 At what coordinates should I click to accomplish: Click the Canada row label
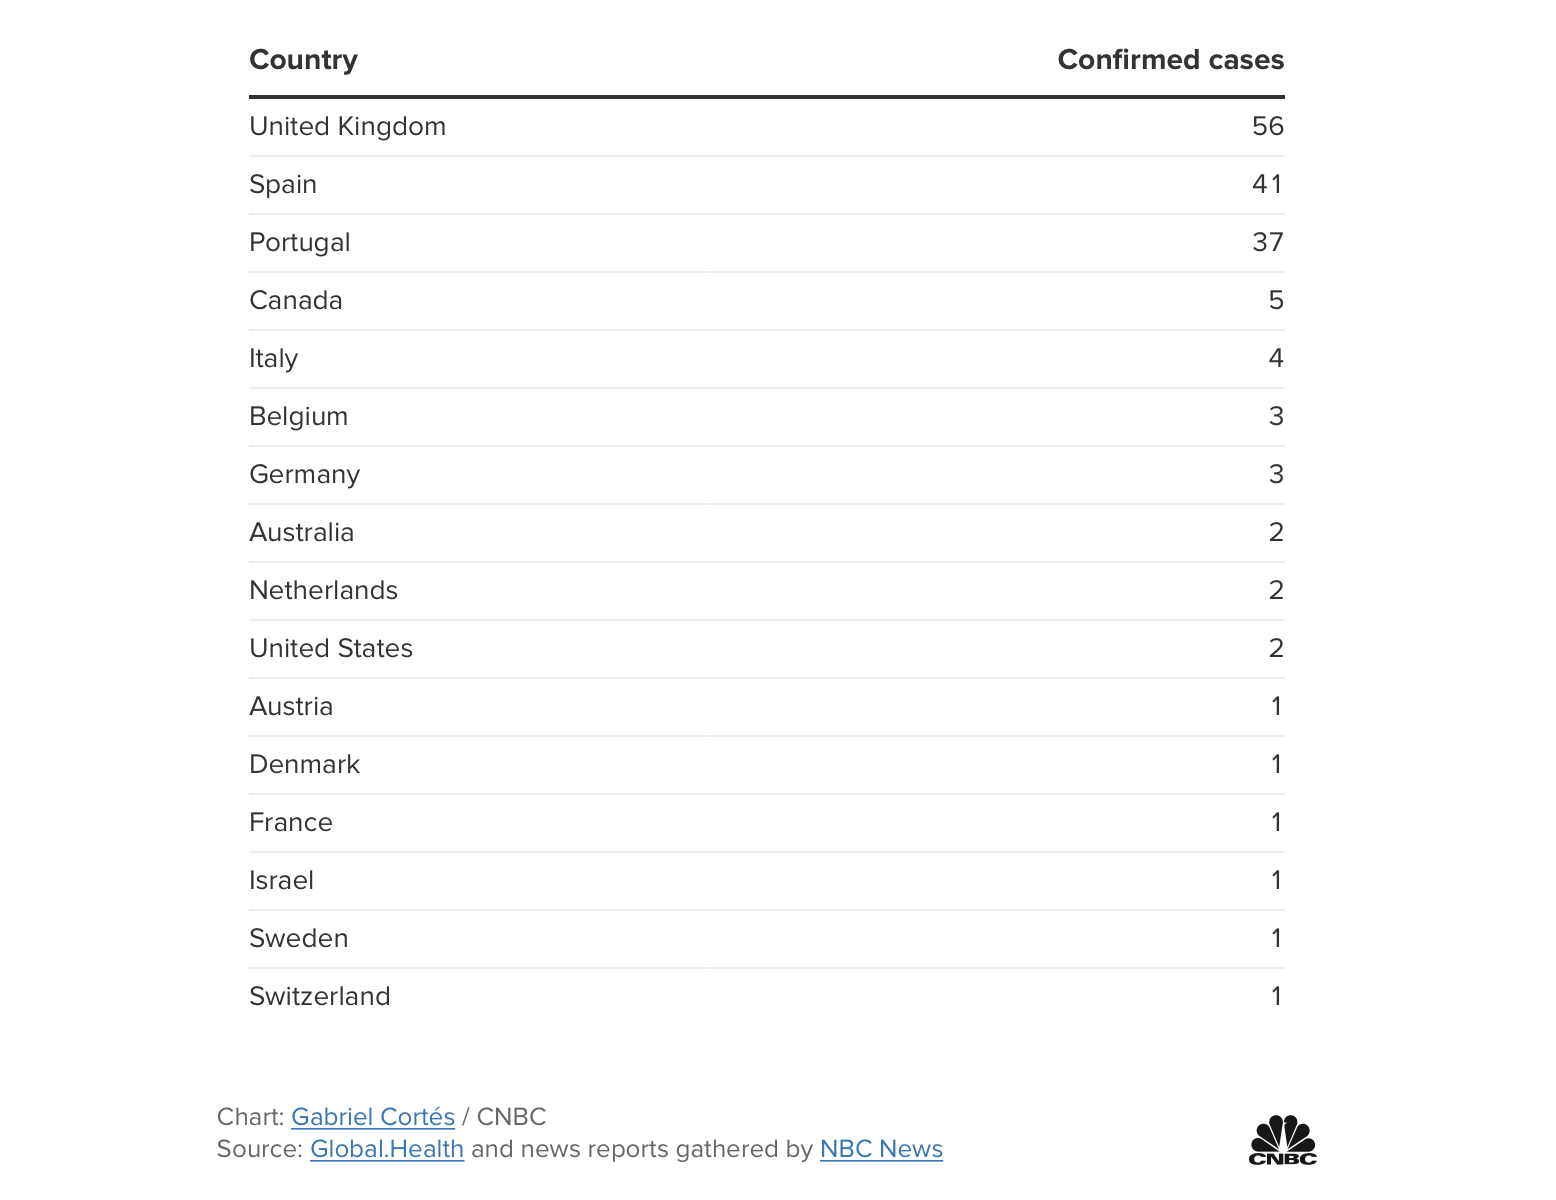(x=295, y=301)
